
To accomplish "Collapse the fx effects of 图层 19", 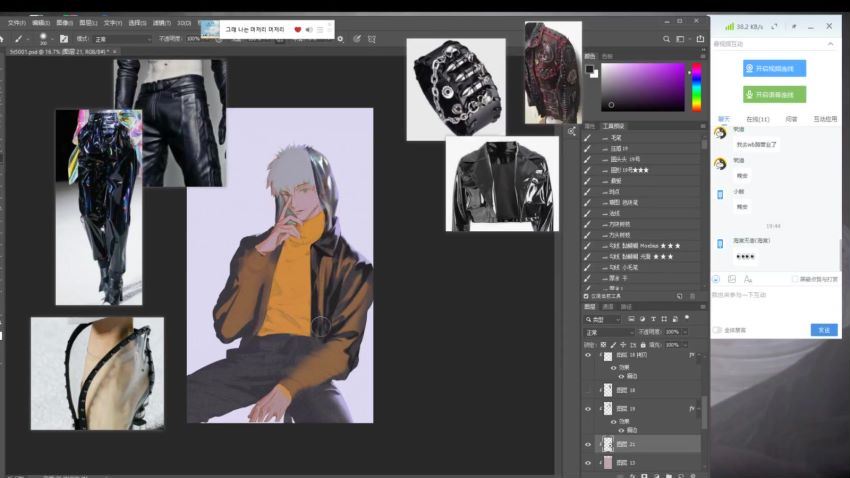I will coord(699,409).
